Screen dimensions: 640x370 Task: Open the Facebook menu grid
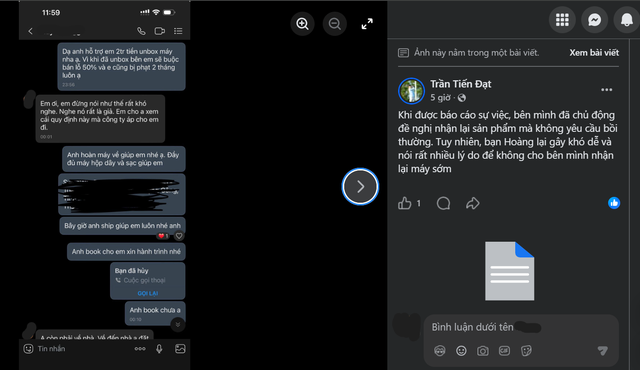(562, 20)
